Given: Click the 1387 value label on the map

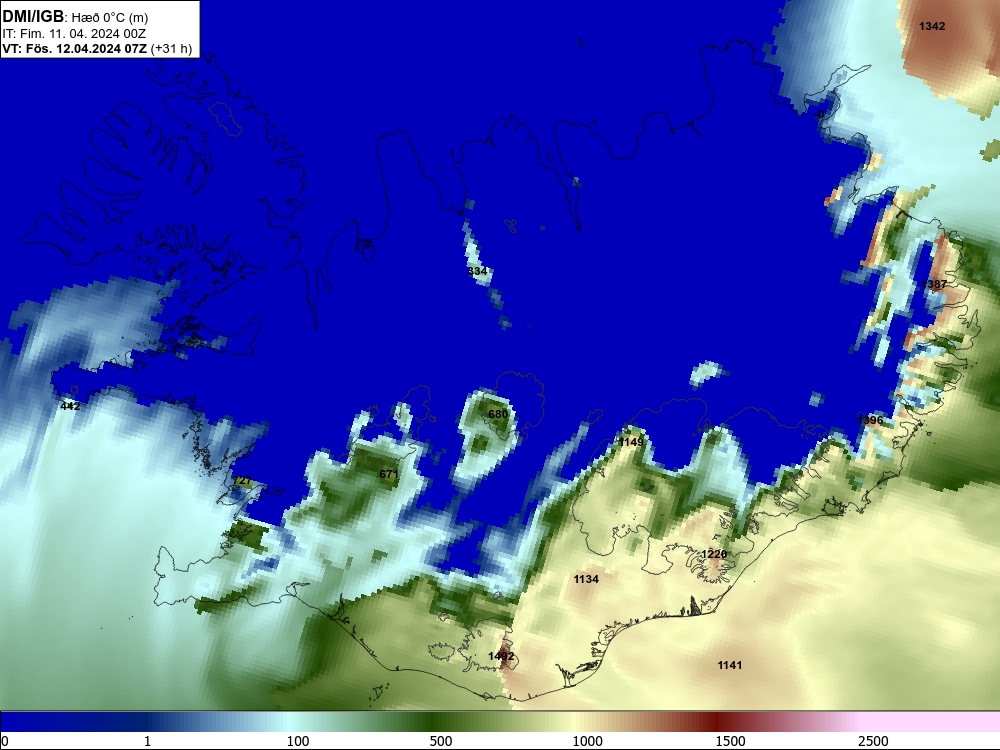Looking at the screenshot, I should (934, 284).
